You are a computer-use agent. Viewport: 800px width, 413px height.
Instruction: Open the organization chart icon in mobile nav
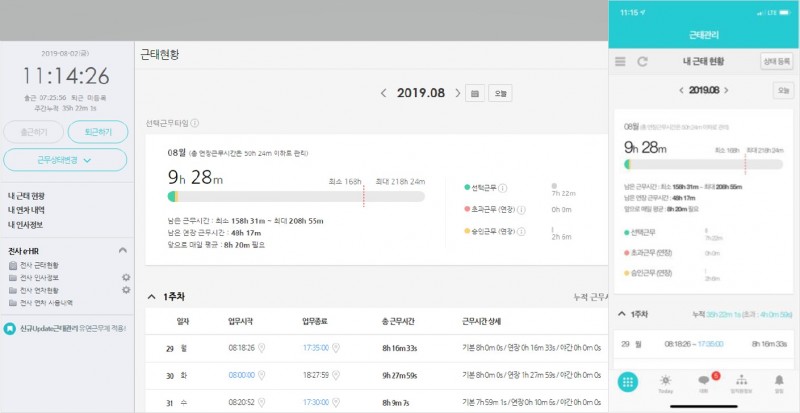click(741, 382)
